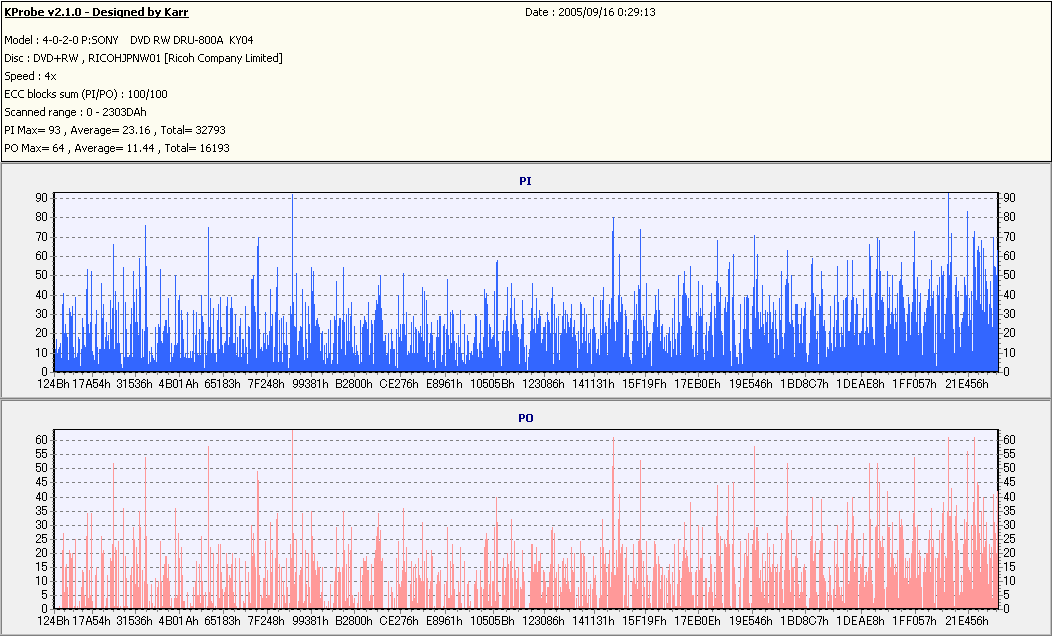Click the B2800h label under PO chart
The height and width of the screenshot is (636, 1052).
click(354, 621)
